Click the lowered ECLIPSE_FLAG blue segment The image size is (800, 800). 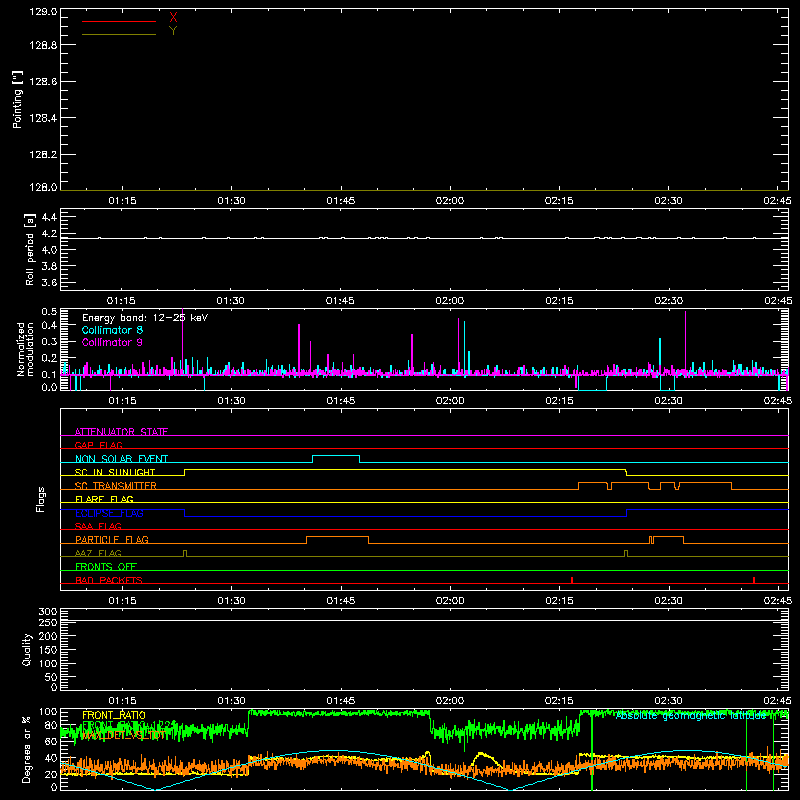click(x=405, y=516)
